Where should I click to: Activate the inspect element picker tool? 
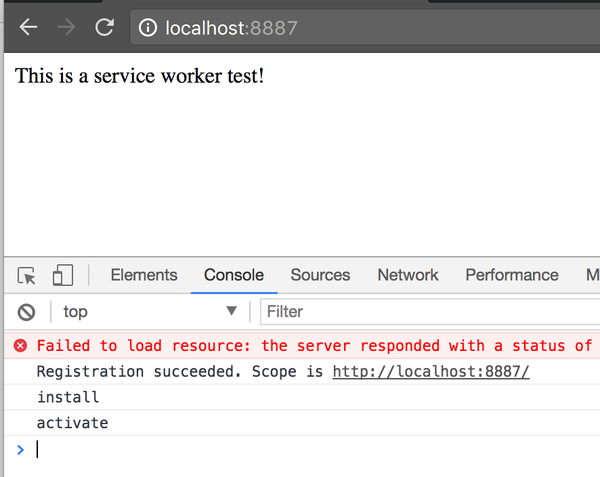(x=27, y=275)
